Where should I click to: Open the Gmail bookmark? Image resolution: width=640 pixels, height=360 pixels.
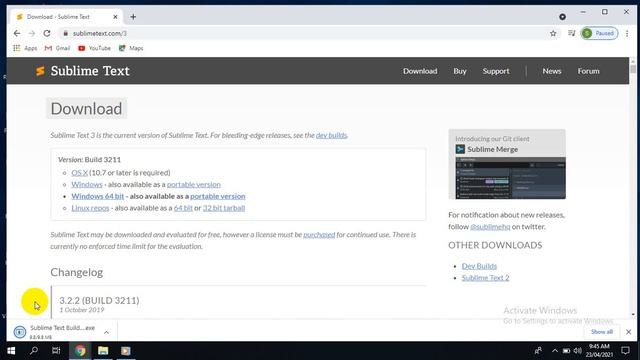(57, 48)
